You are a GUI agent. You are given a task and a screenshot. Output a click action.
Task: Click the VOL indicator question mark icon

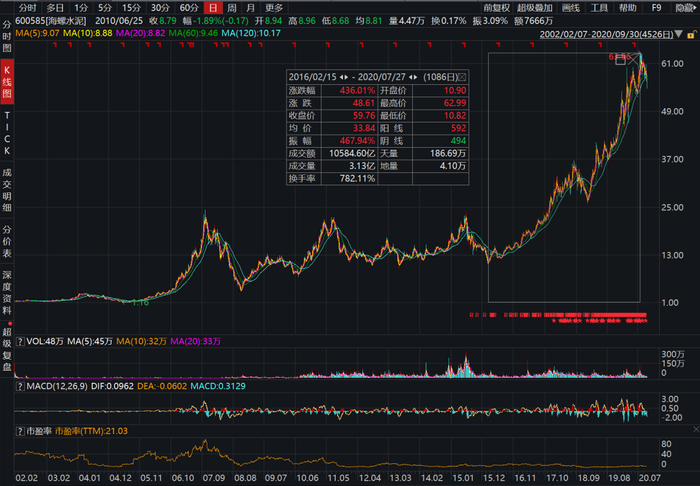(20, 341)
